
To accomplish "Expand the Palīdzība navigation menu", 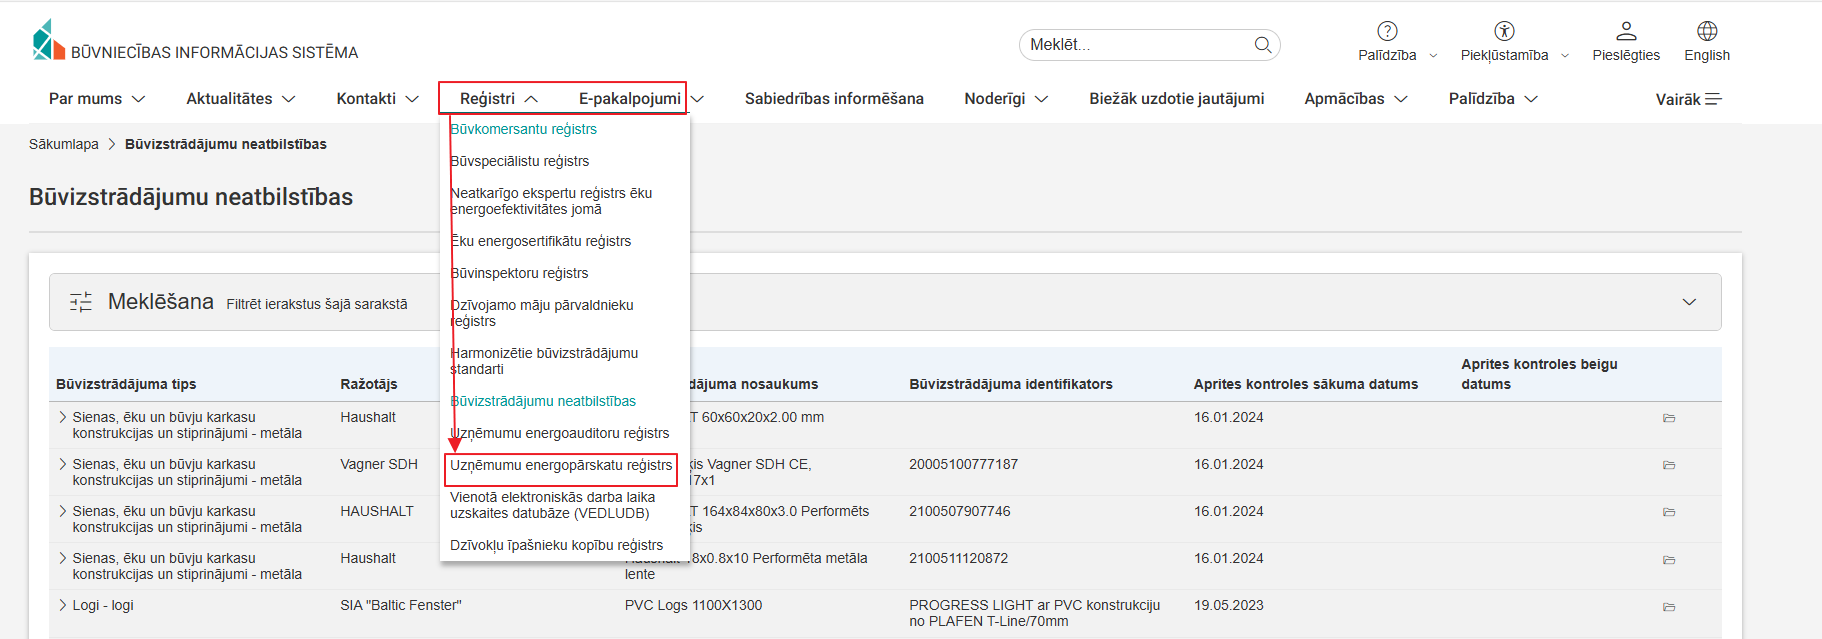I will pyautogui.click(x=1493, y=99).
